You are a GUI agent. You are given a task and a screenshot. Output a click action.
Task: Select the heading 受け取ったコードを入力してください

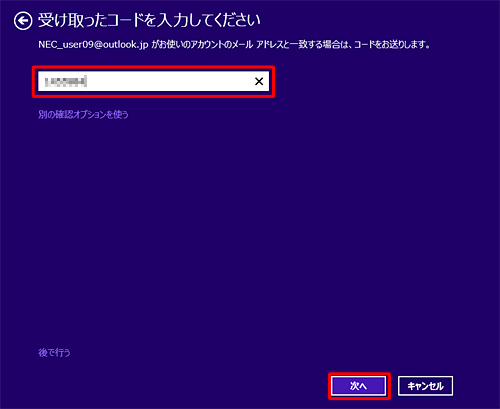pos(149,20)
